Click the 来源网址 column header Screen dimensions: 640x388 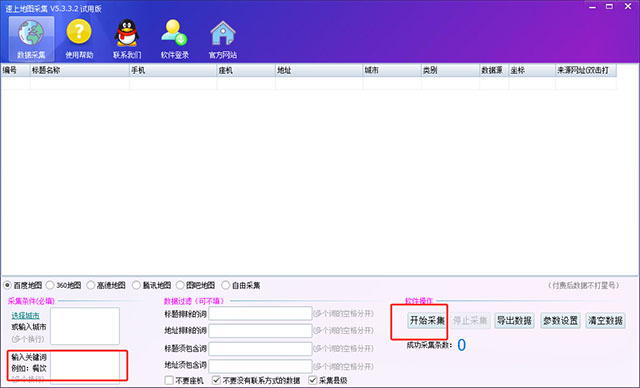pos(586,70)
